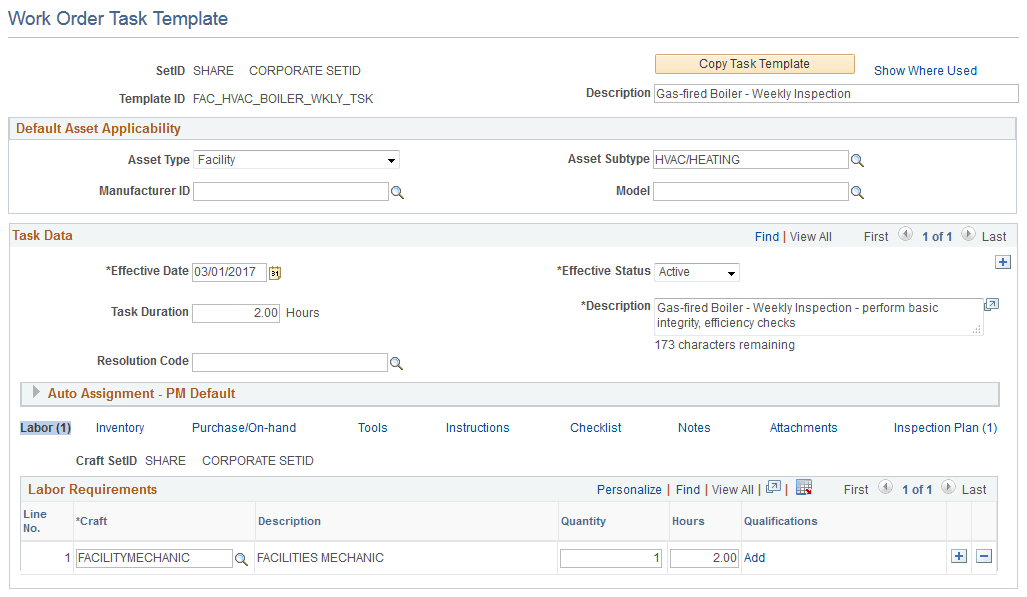
Task: Open the Inspection Plan tab
Action: (944, 427)
